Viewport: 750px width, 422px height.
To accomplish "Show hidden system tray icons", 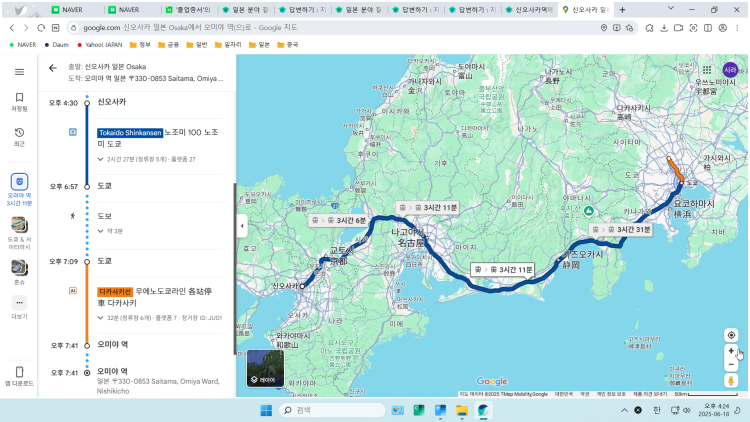I will (x=624, y=410).
